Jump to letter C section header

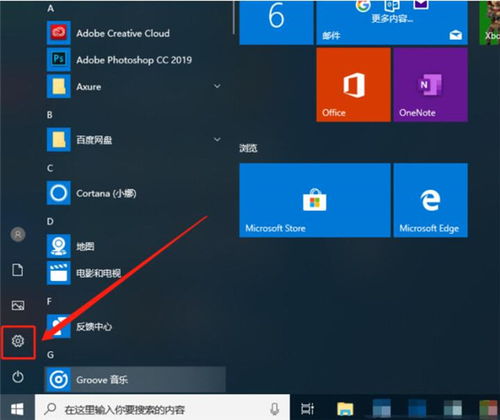coord(50,168)
